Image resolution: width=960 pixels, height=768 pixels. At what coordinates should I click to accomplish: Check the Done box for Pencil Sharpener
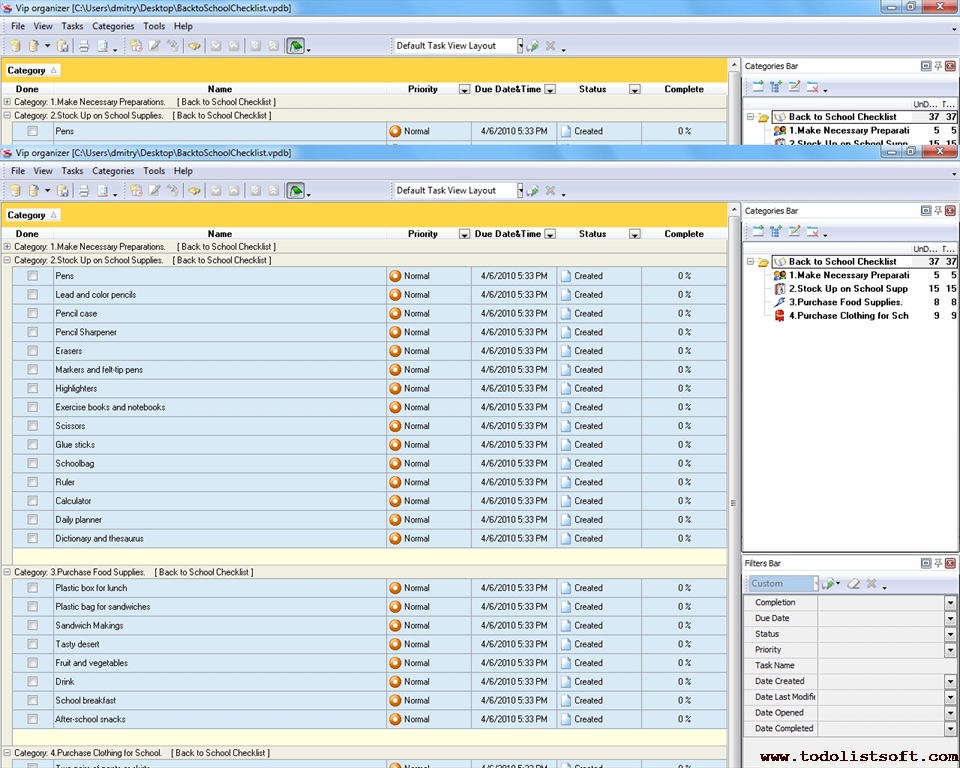(x=33, y=332)
